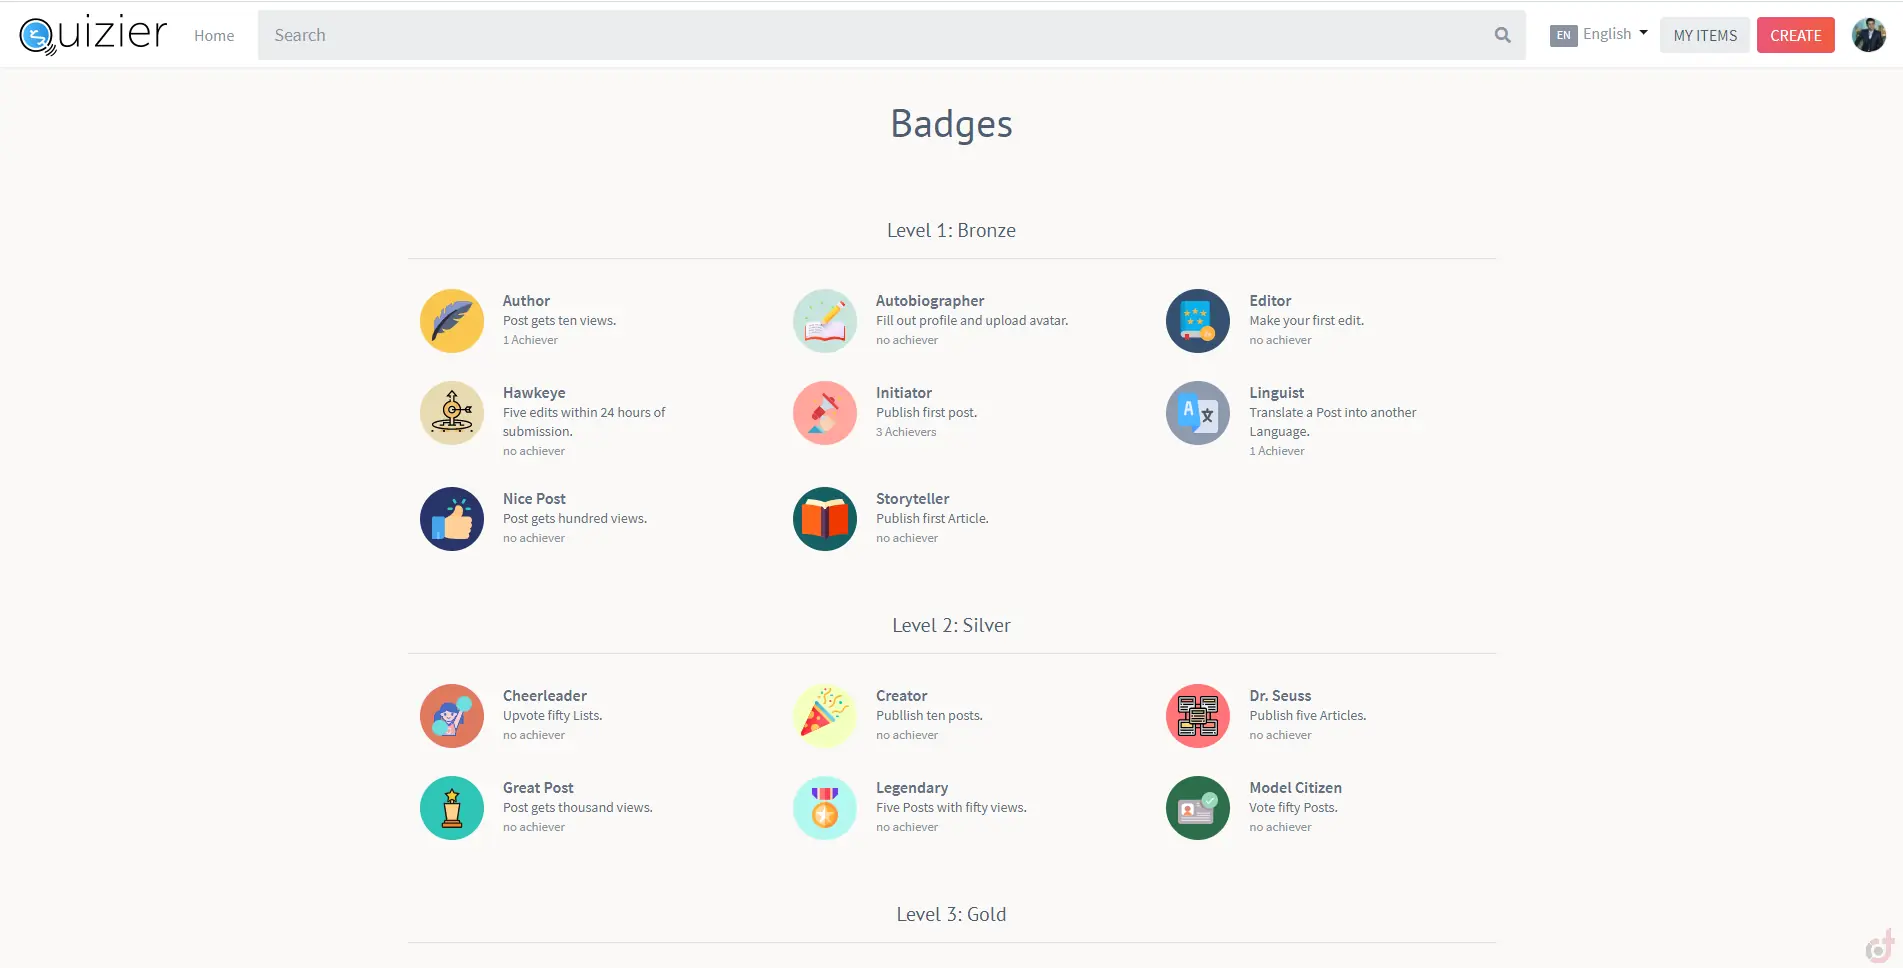Click inside the Search input field
The width and height of the screenshot is (1903, 968).
point(870,35)
